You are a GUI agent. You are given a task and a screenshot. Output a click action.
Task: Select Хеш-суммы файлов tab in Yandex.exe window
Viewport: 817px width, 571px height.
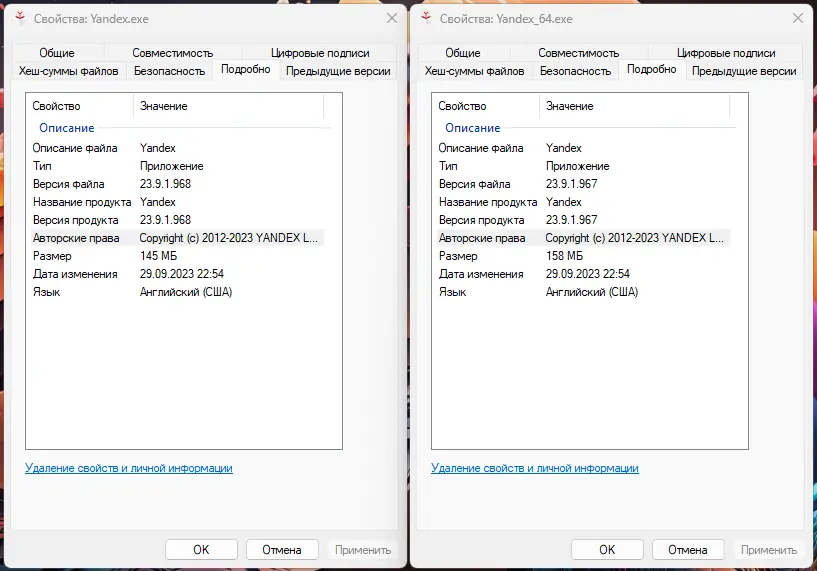click(x=69, y=71)
